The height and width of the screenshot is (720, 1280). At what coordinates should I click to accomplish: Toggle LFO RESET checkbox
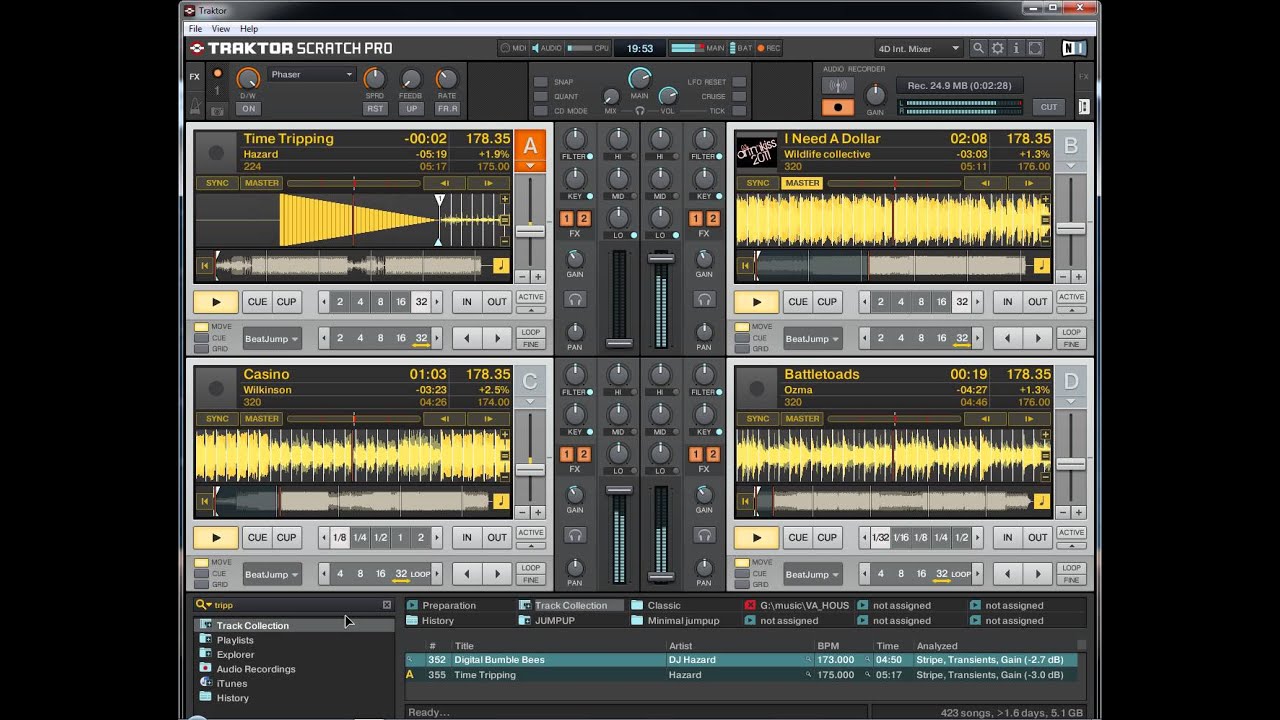pyautogui.click(x=739, y=82)
